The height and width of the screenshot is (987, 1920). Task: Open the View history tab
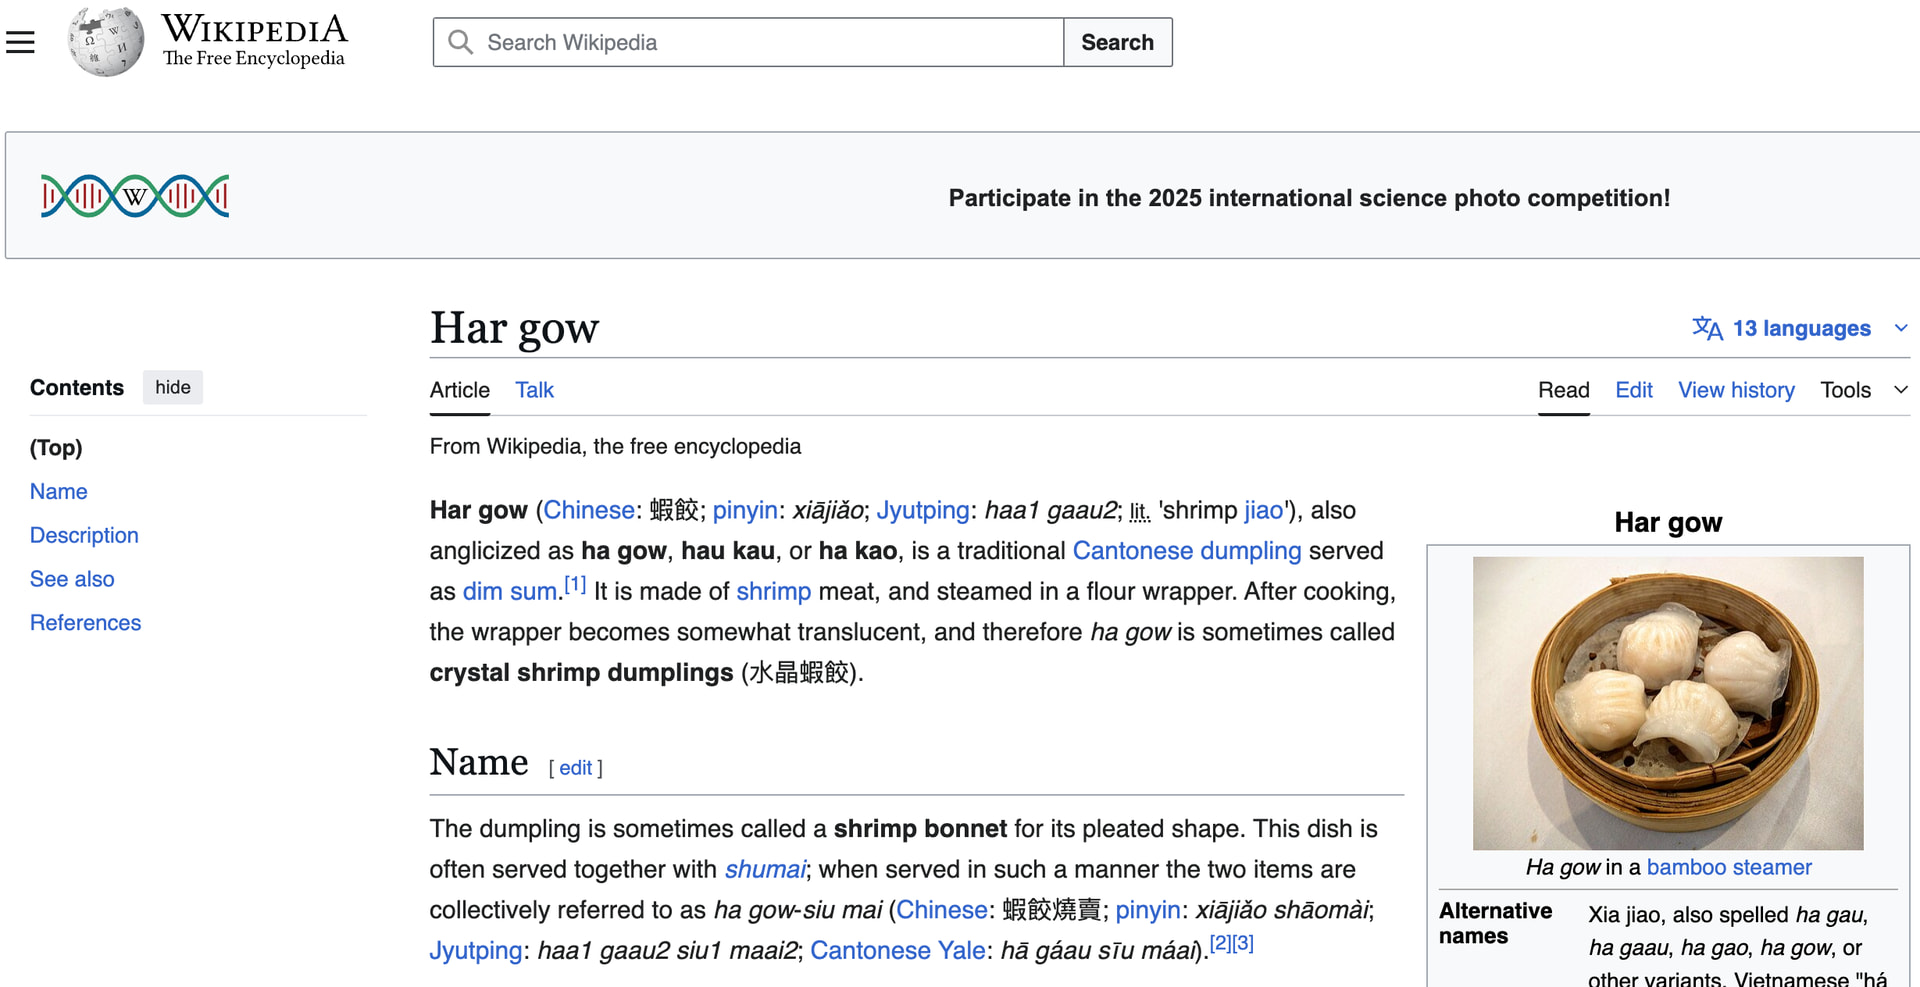click(1735, 390)
